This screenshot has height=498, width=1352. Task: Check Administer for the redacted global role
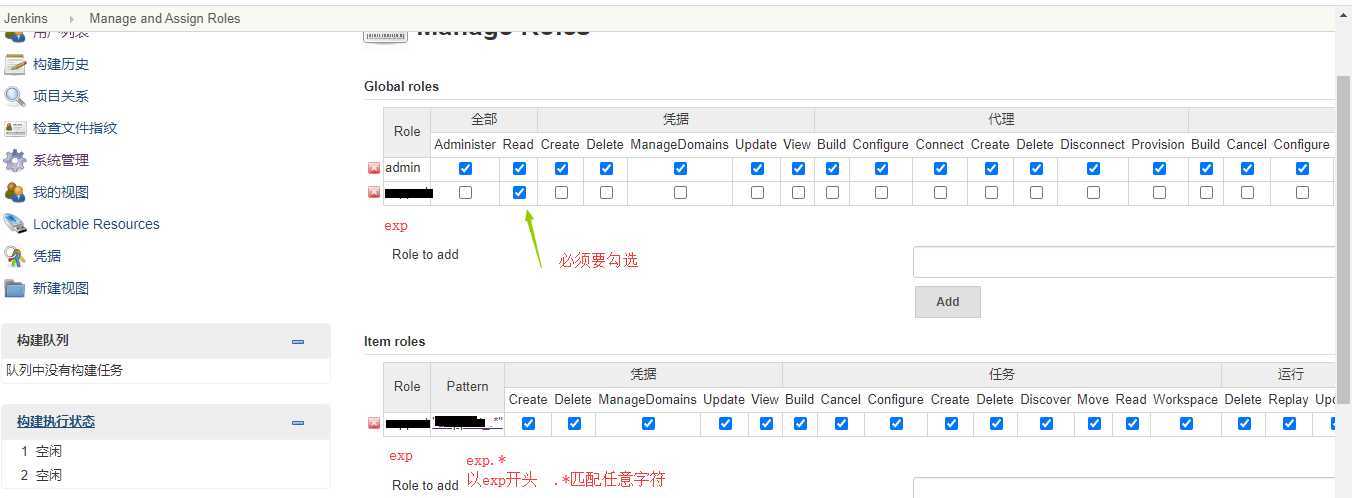click(x=466, y=193)
